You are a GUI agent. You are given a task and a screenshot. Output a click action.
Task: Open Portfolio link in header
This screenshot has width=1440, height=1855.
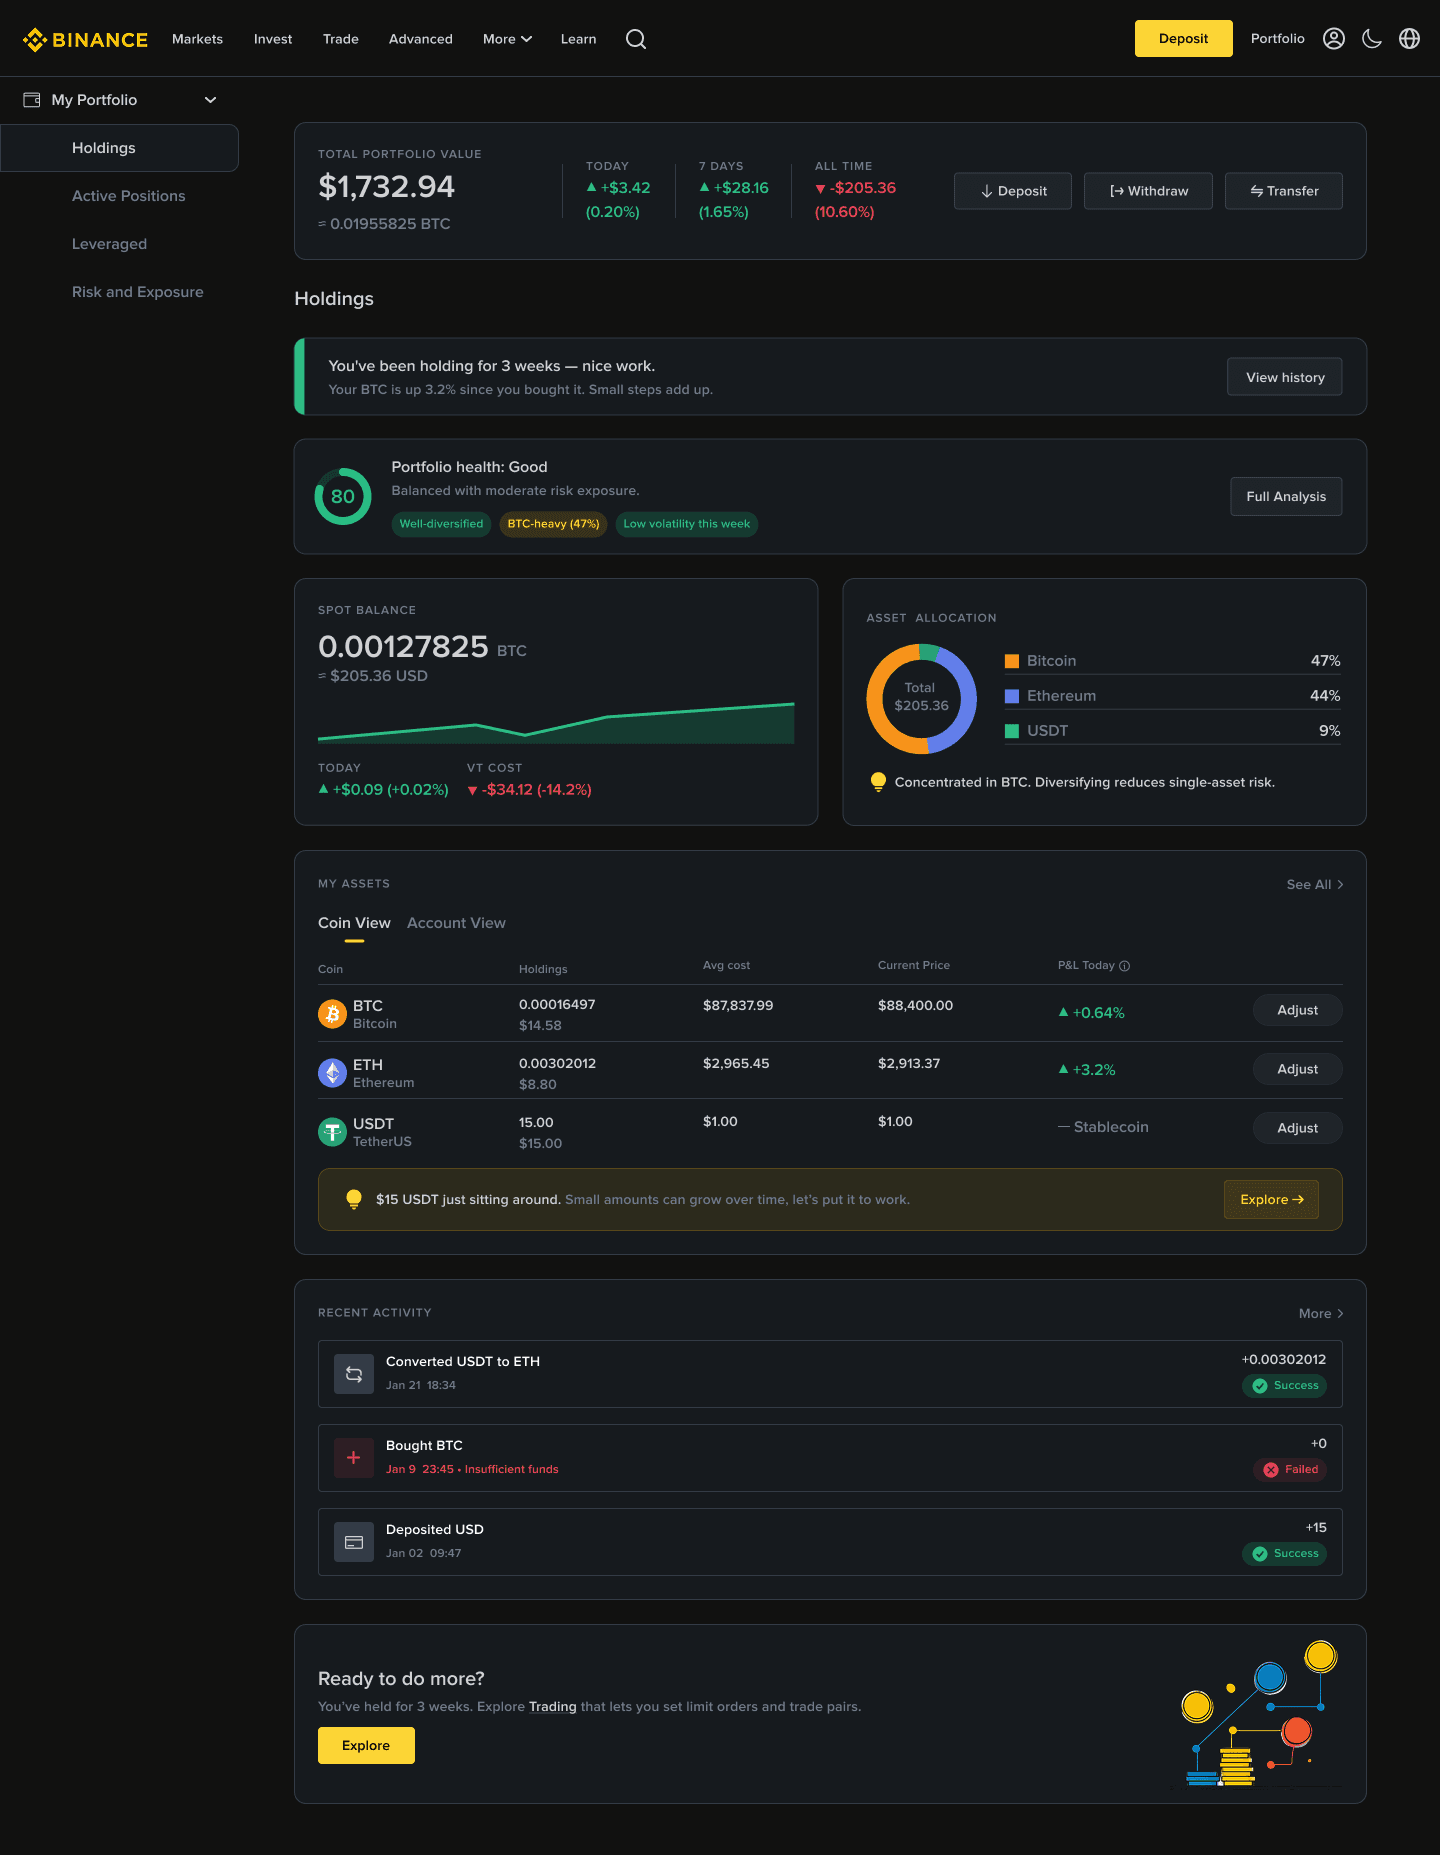click(1277, 39)
